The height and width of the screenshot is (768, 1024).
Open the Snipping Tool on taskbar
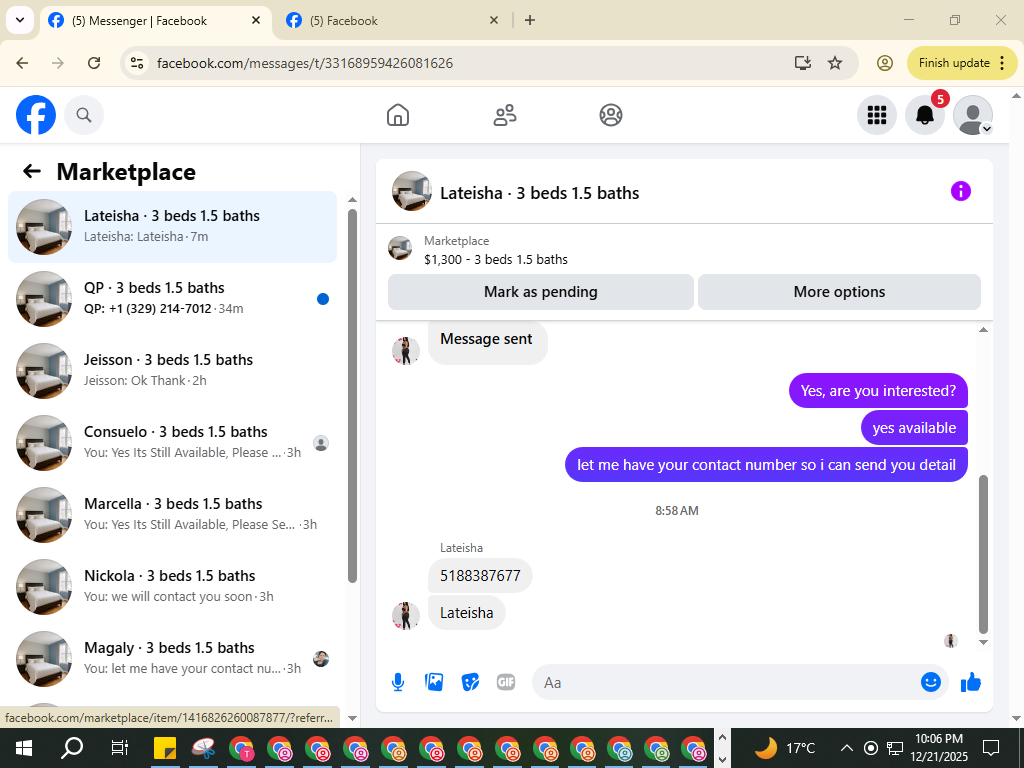pos(203,748)
